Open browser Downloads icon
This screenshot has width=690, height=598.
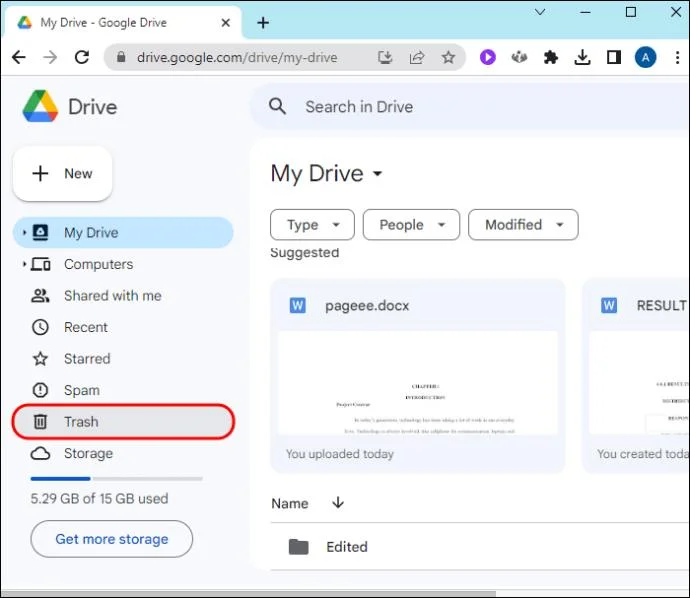click(x=582, y=57)
